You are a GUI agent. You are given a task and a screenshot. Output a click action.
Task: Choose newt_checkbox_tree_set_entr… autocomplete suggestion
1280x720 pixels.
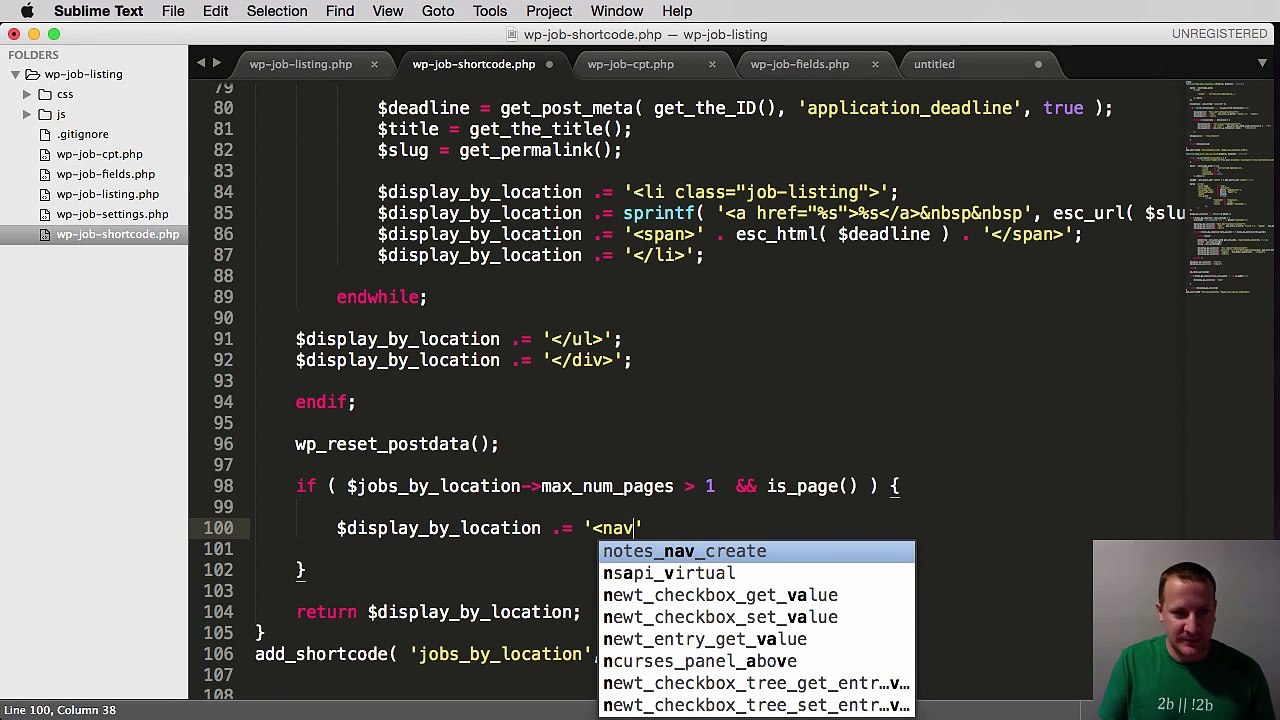click(757, 705)
